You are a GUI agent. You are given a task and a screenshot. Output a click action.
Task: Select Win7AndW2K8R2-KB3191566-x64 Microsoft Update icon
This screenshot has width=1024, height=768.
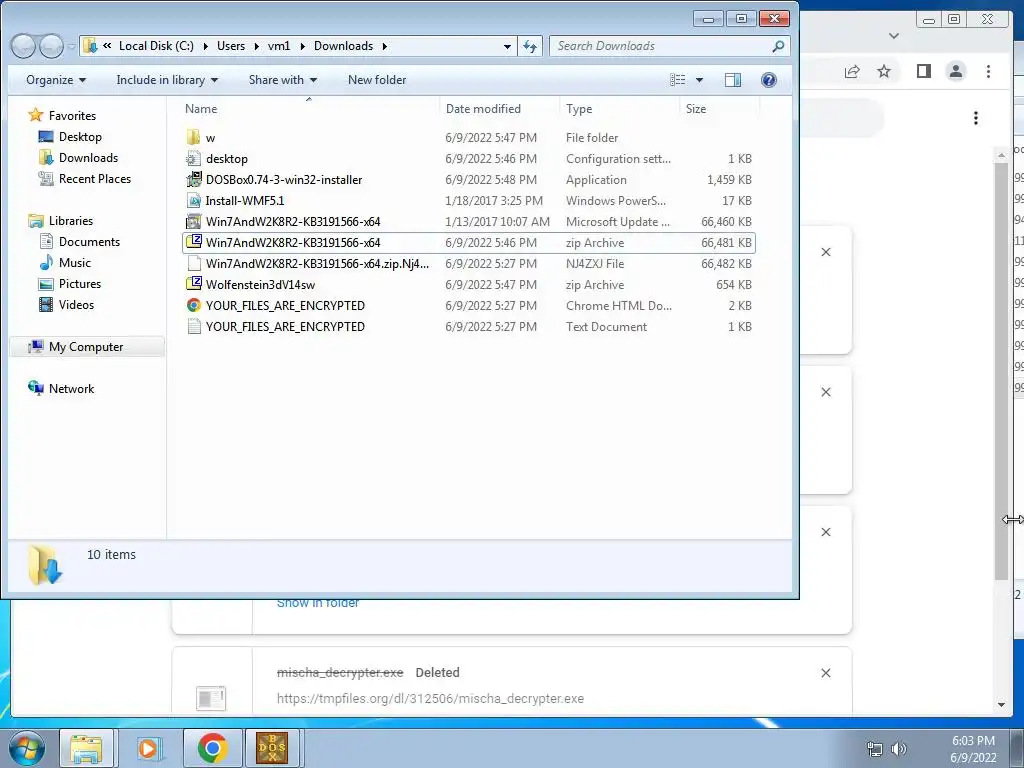pos(193,221)
